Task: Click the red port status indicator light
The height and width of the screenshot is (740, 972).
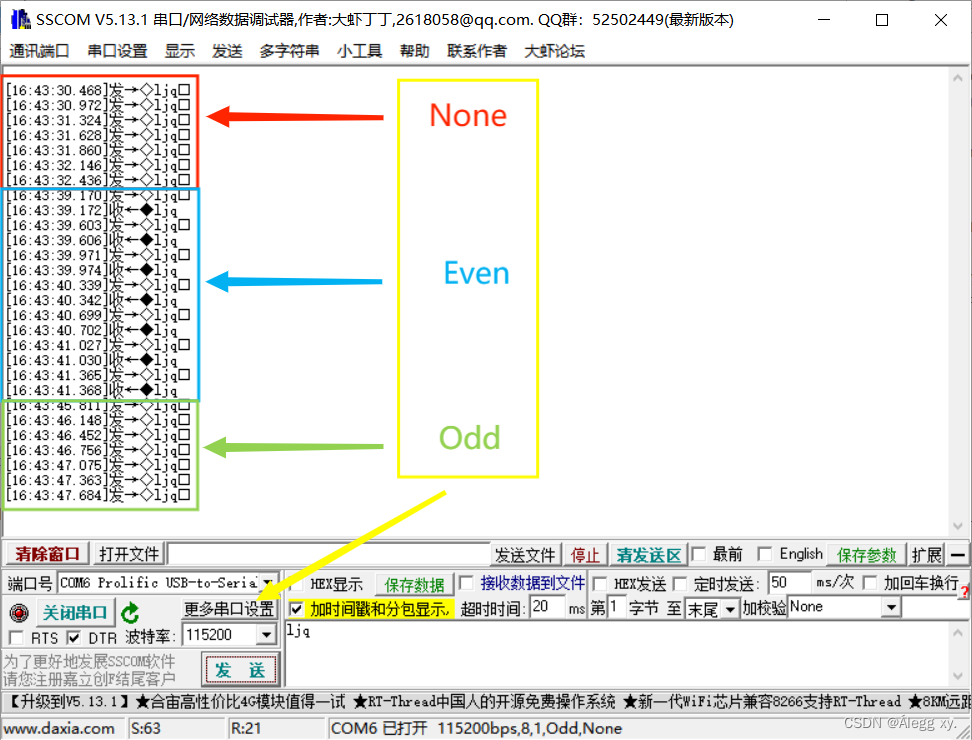Action: point(19,613)
